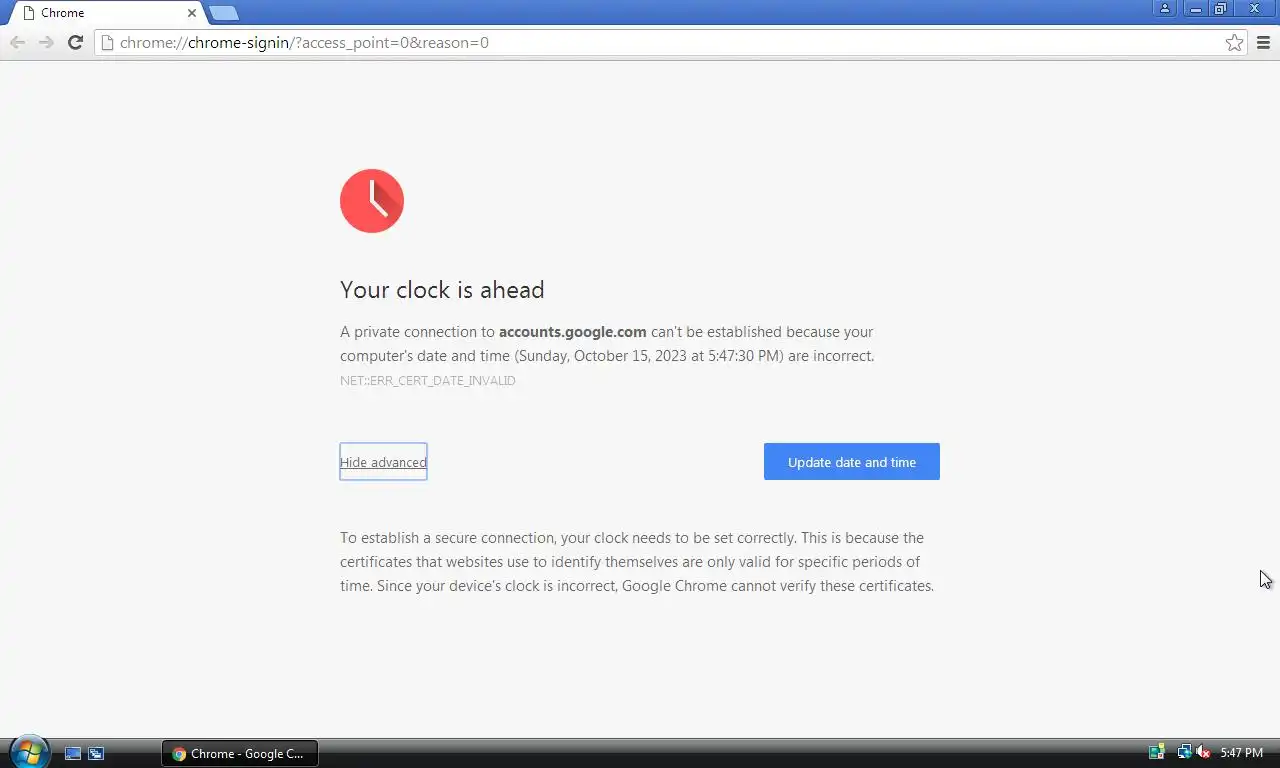Minimize the Chrome window

tap(1195, 9)
